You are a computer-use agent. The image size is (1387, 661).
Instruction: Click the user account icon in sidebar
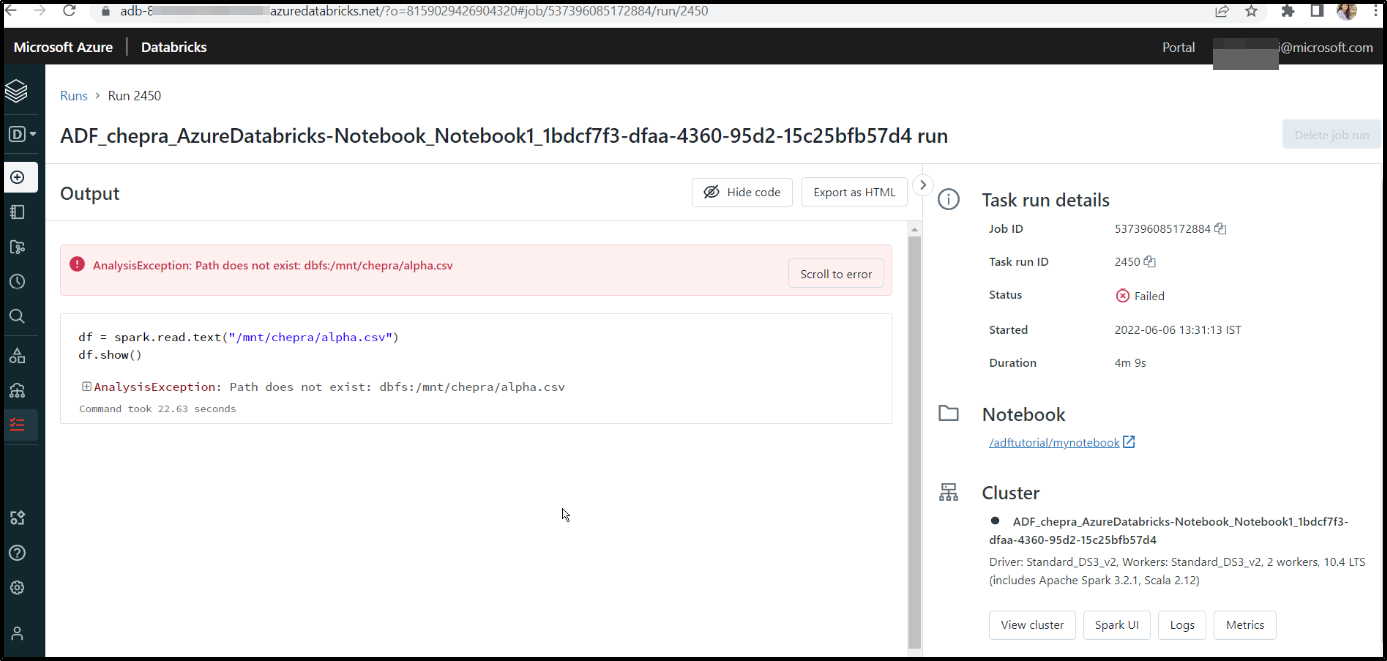tap(17, 633)
